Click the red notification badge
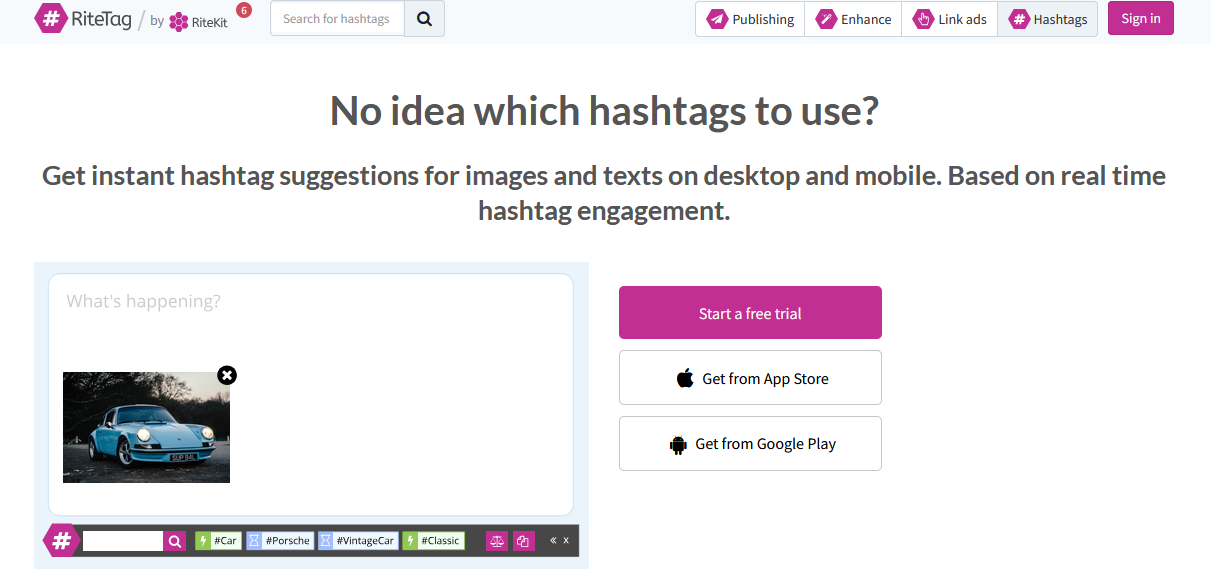The height and width of the screenshot is (581, 1211). (x=244, y=11)
